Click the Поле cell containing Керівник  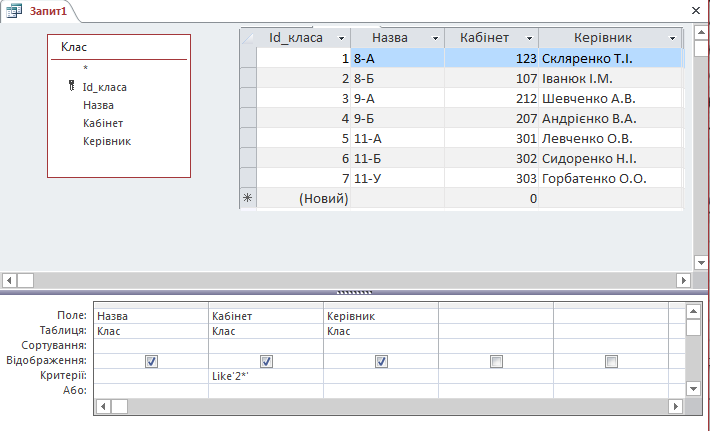(381, 316)
